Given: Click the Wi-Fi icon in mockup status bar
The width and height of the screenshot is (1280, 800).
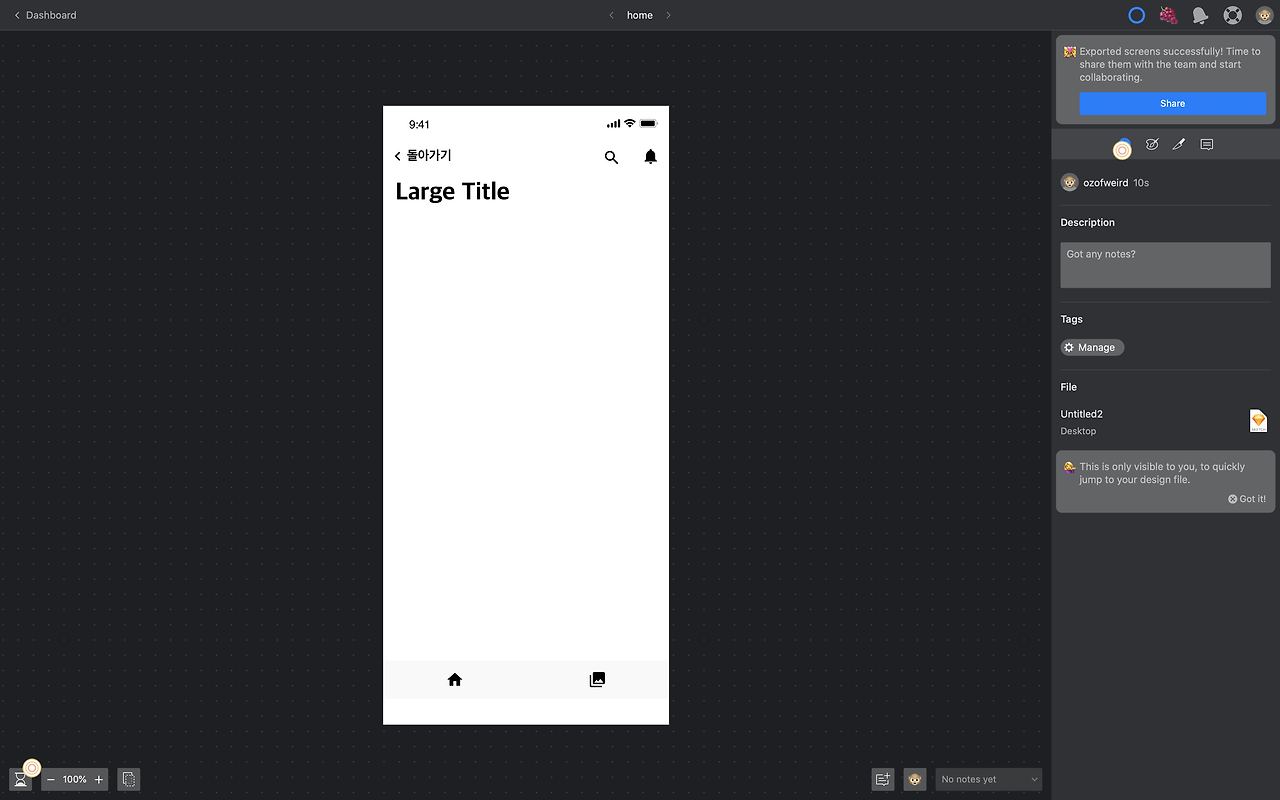Looking at the screenshot, I should pyautogui.click(x=629, y=123).
